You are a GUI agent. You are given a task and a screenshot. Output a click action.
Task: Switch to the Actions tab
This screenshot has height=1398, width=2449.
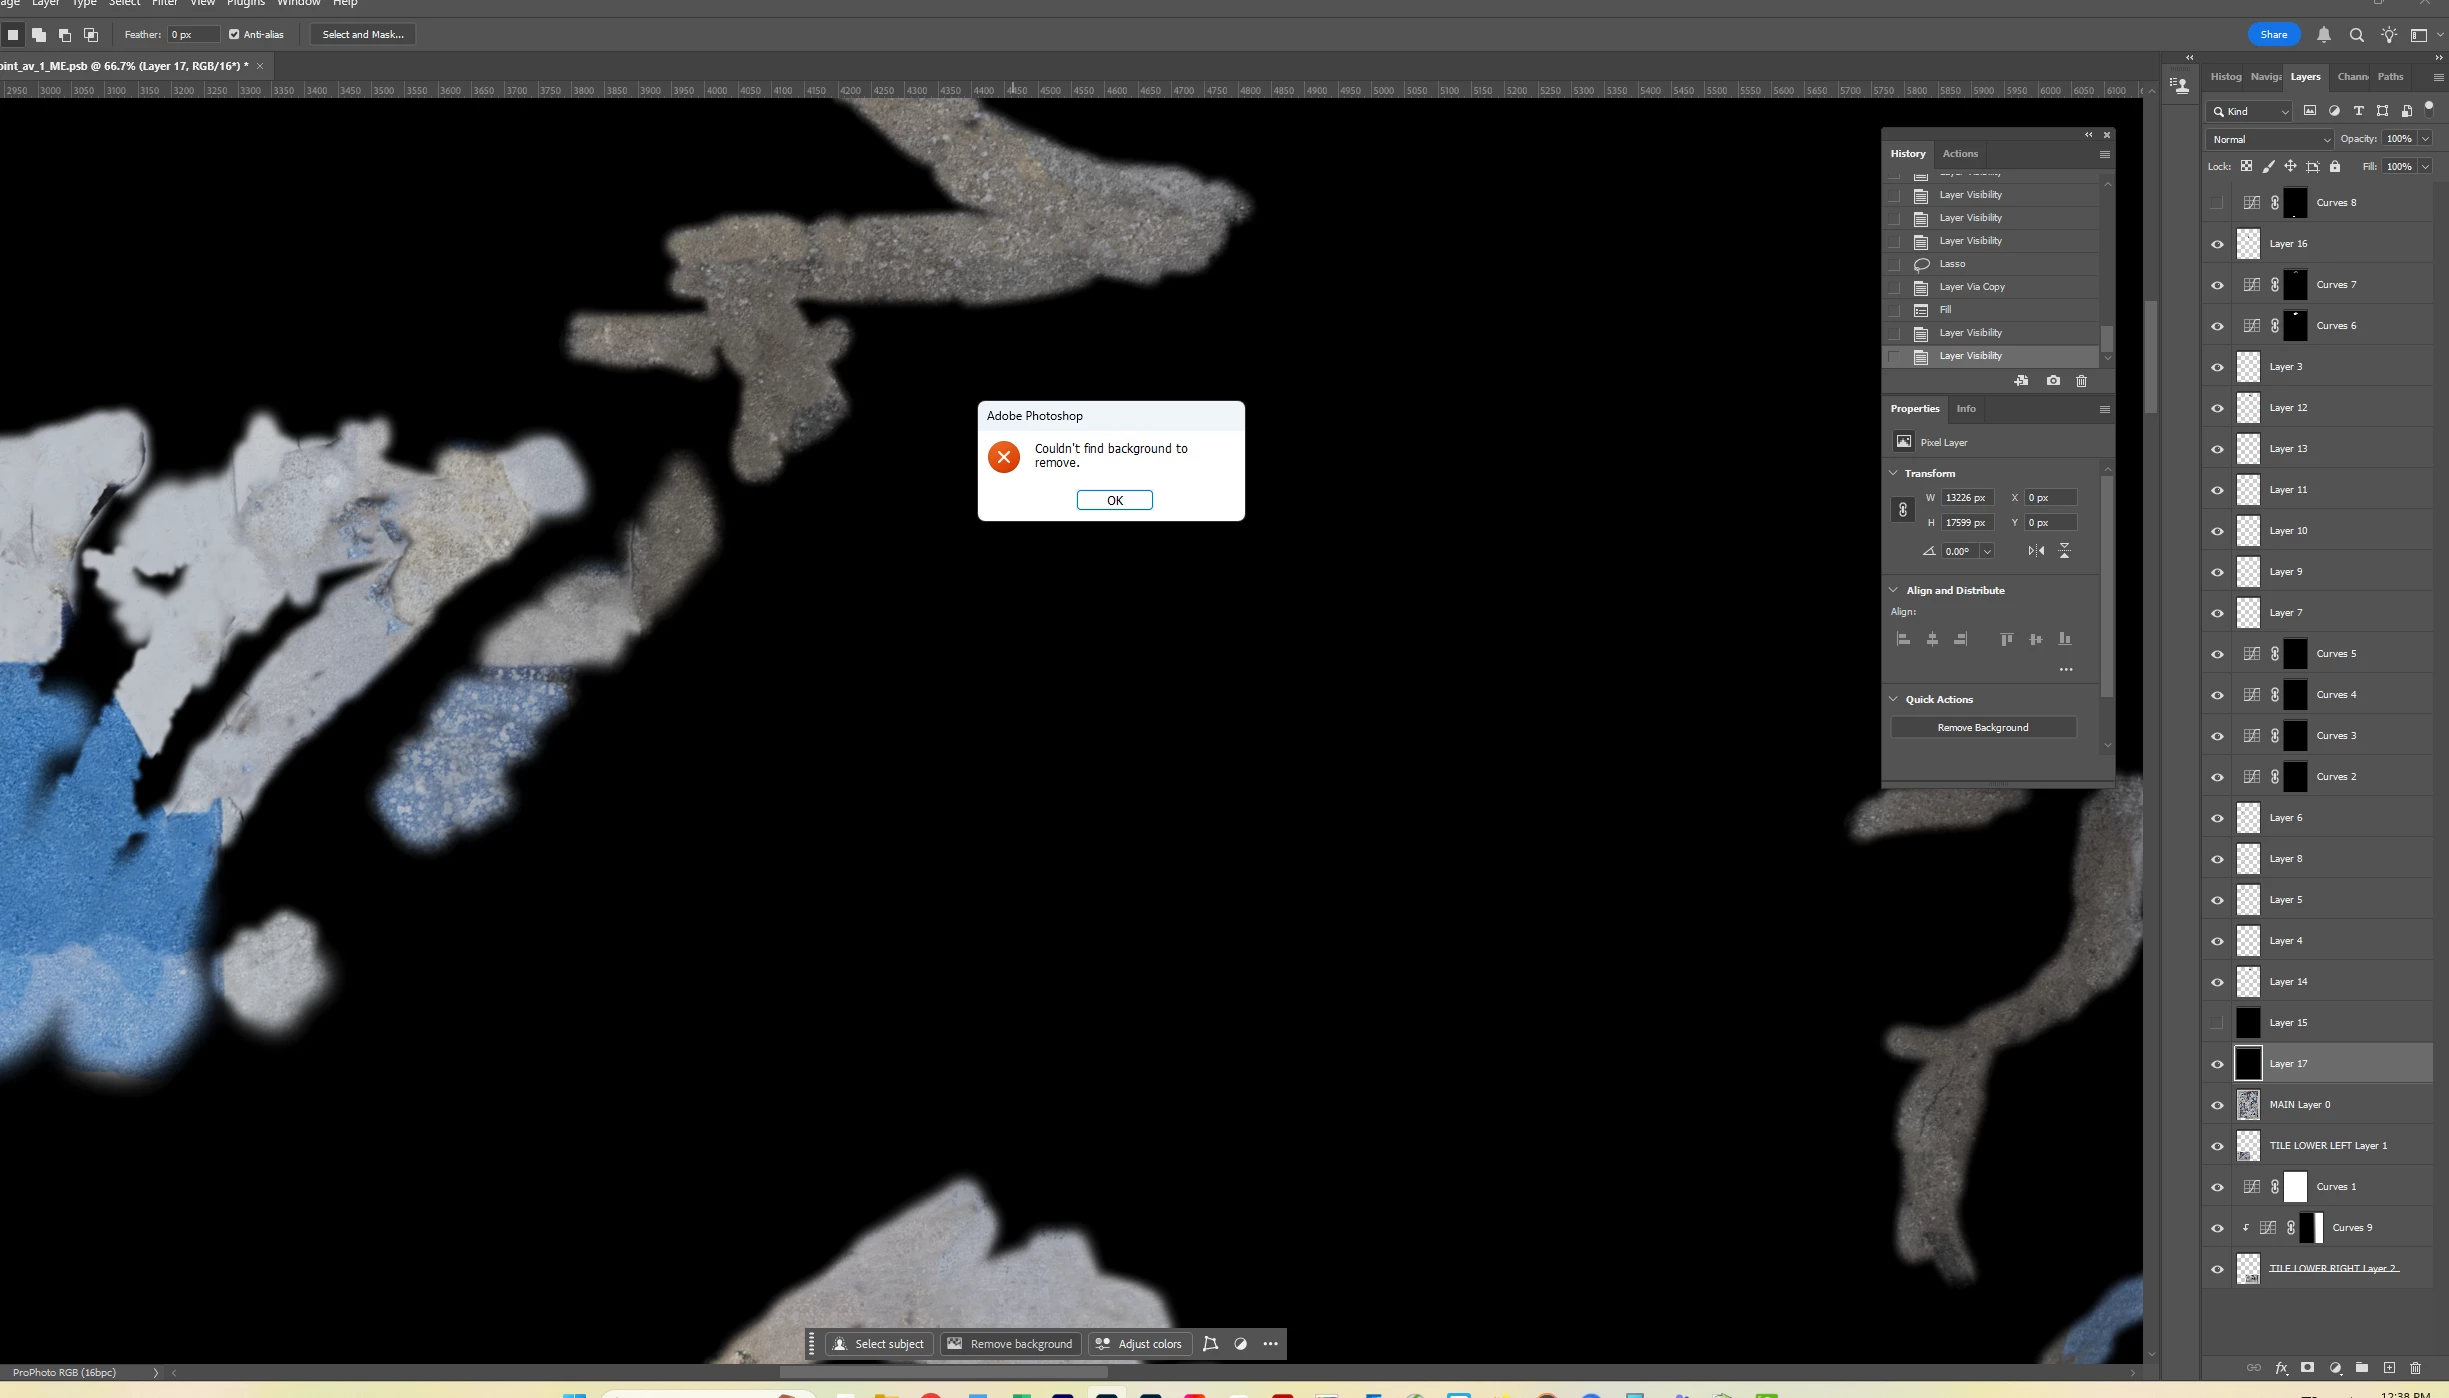pyautogui.click(x=1959, y=154)
